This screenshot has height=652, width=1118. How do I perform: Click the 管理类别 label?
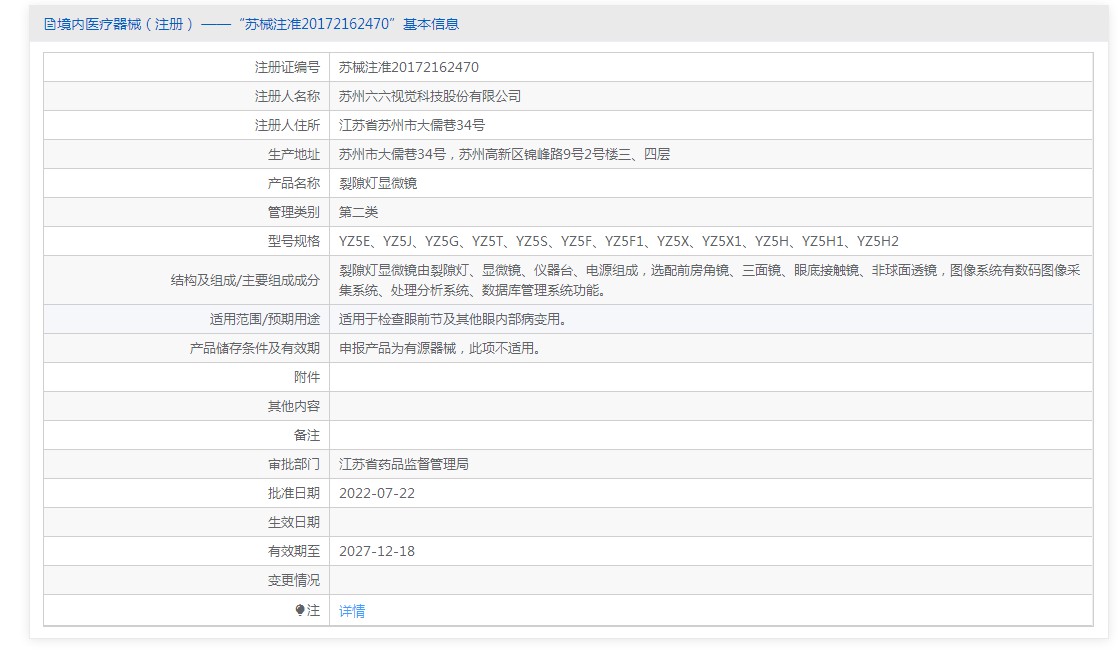click(294, 213)
